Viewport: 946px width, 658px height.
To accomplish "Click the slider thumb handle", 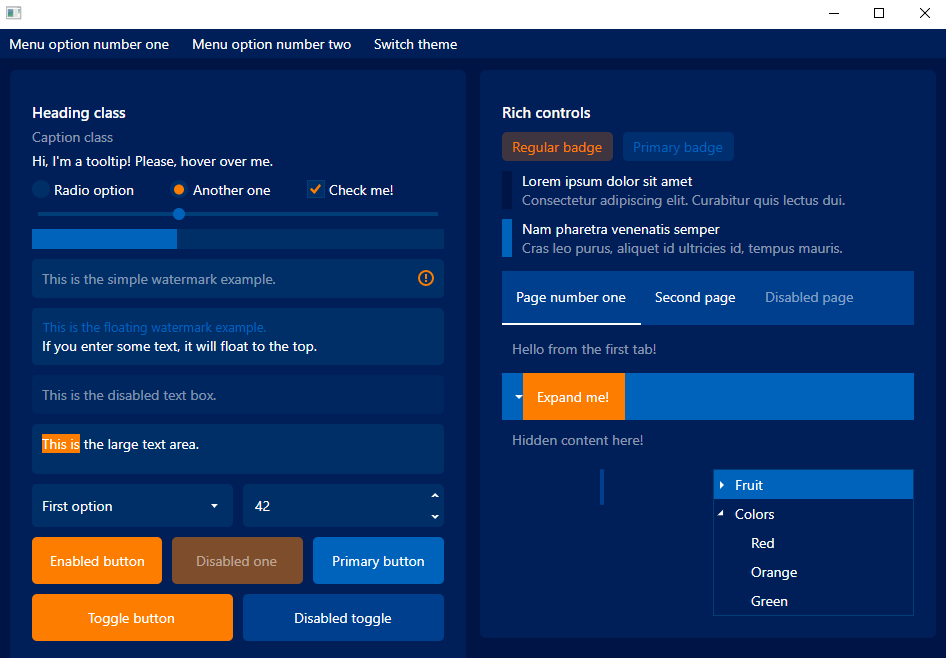I will point(179,214).
